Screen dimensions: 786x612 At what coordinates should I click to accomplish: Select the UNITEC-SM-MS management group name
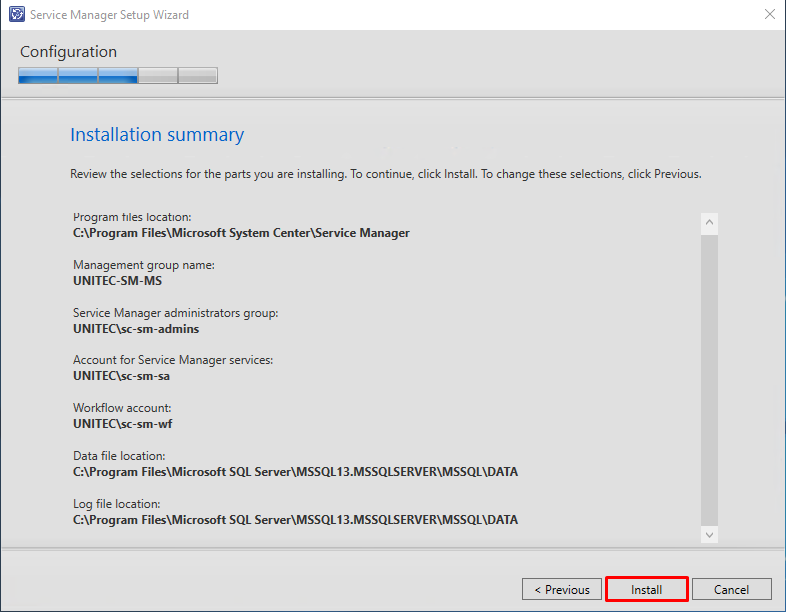tap(118, 281)
